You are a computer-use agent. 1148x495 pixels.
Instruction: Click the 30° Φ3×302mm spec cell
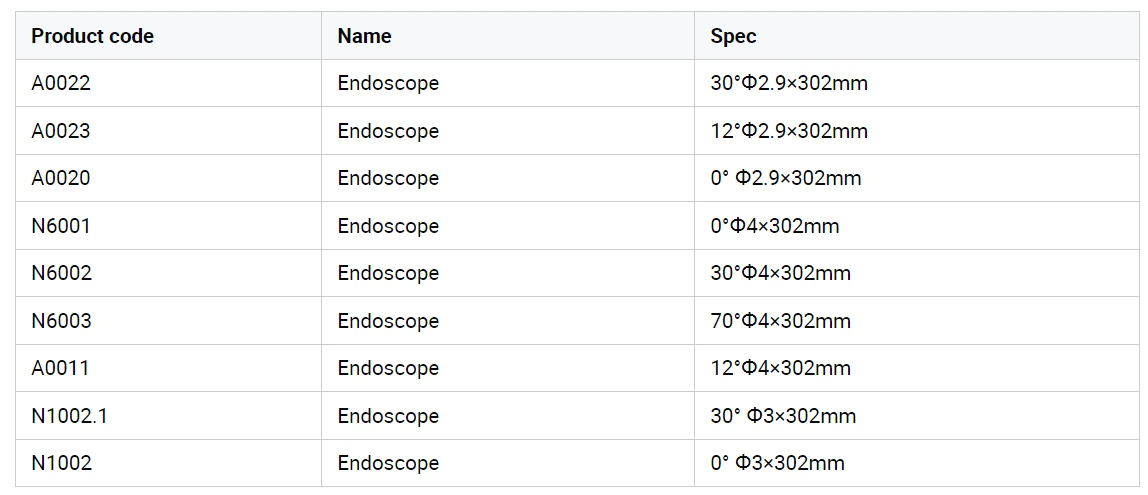point(917,416)
